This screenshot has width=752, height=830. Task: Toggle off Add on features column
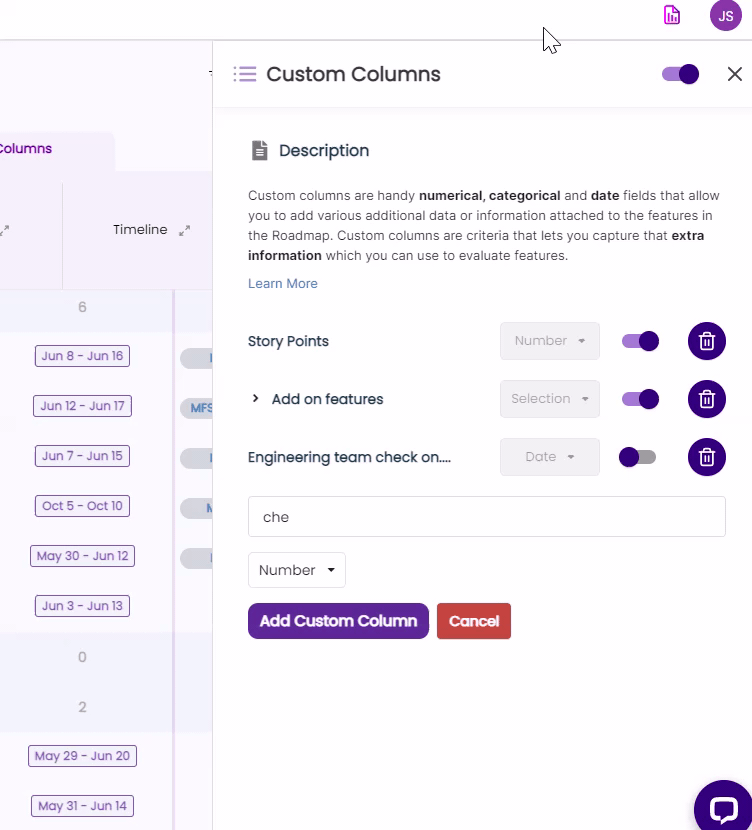click(x=640, y=399)
